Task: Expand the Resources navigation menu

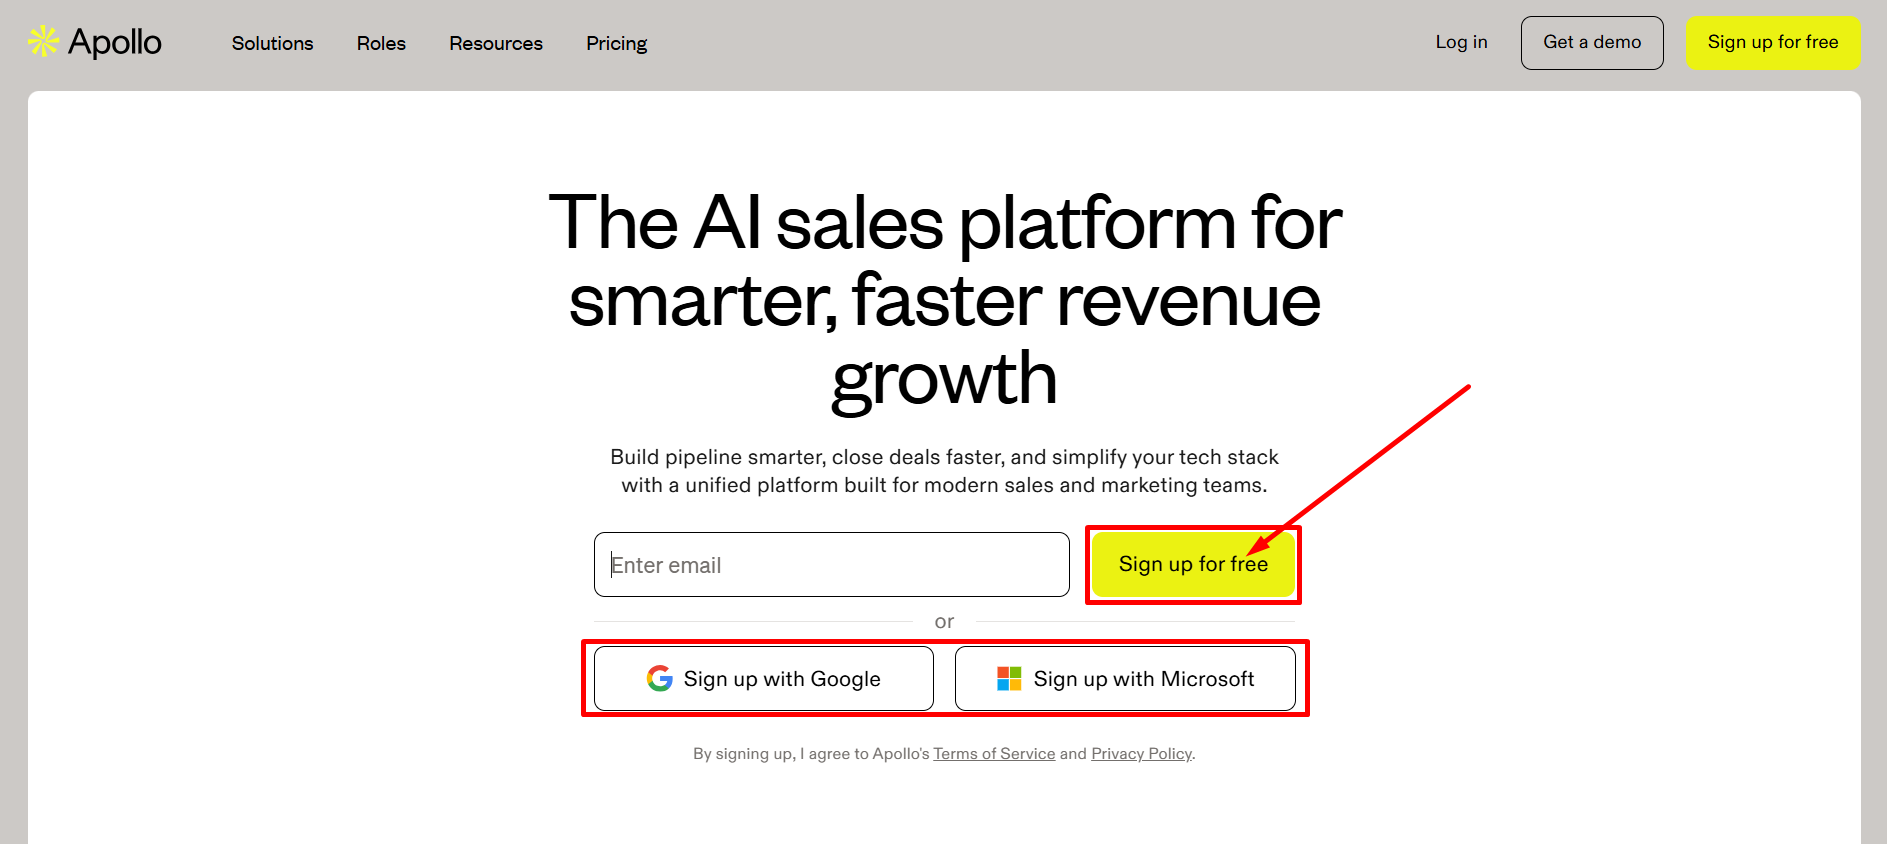Action: (x=495, y=43)
